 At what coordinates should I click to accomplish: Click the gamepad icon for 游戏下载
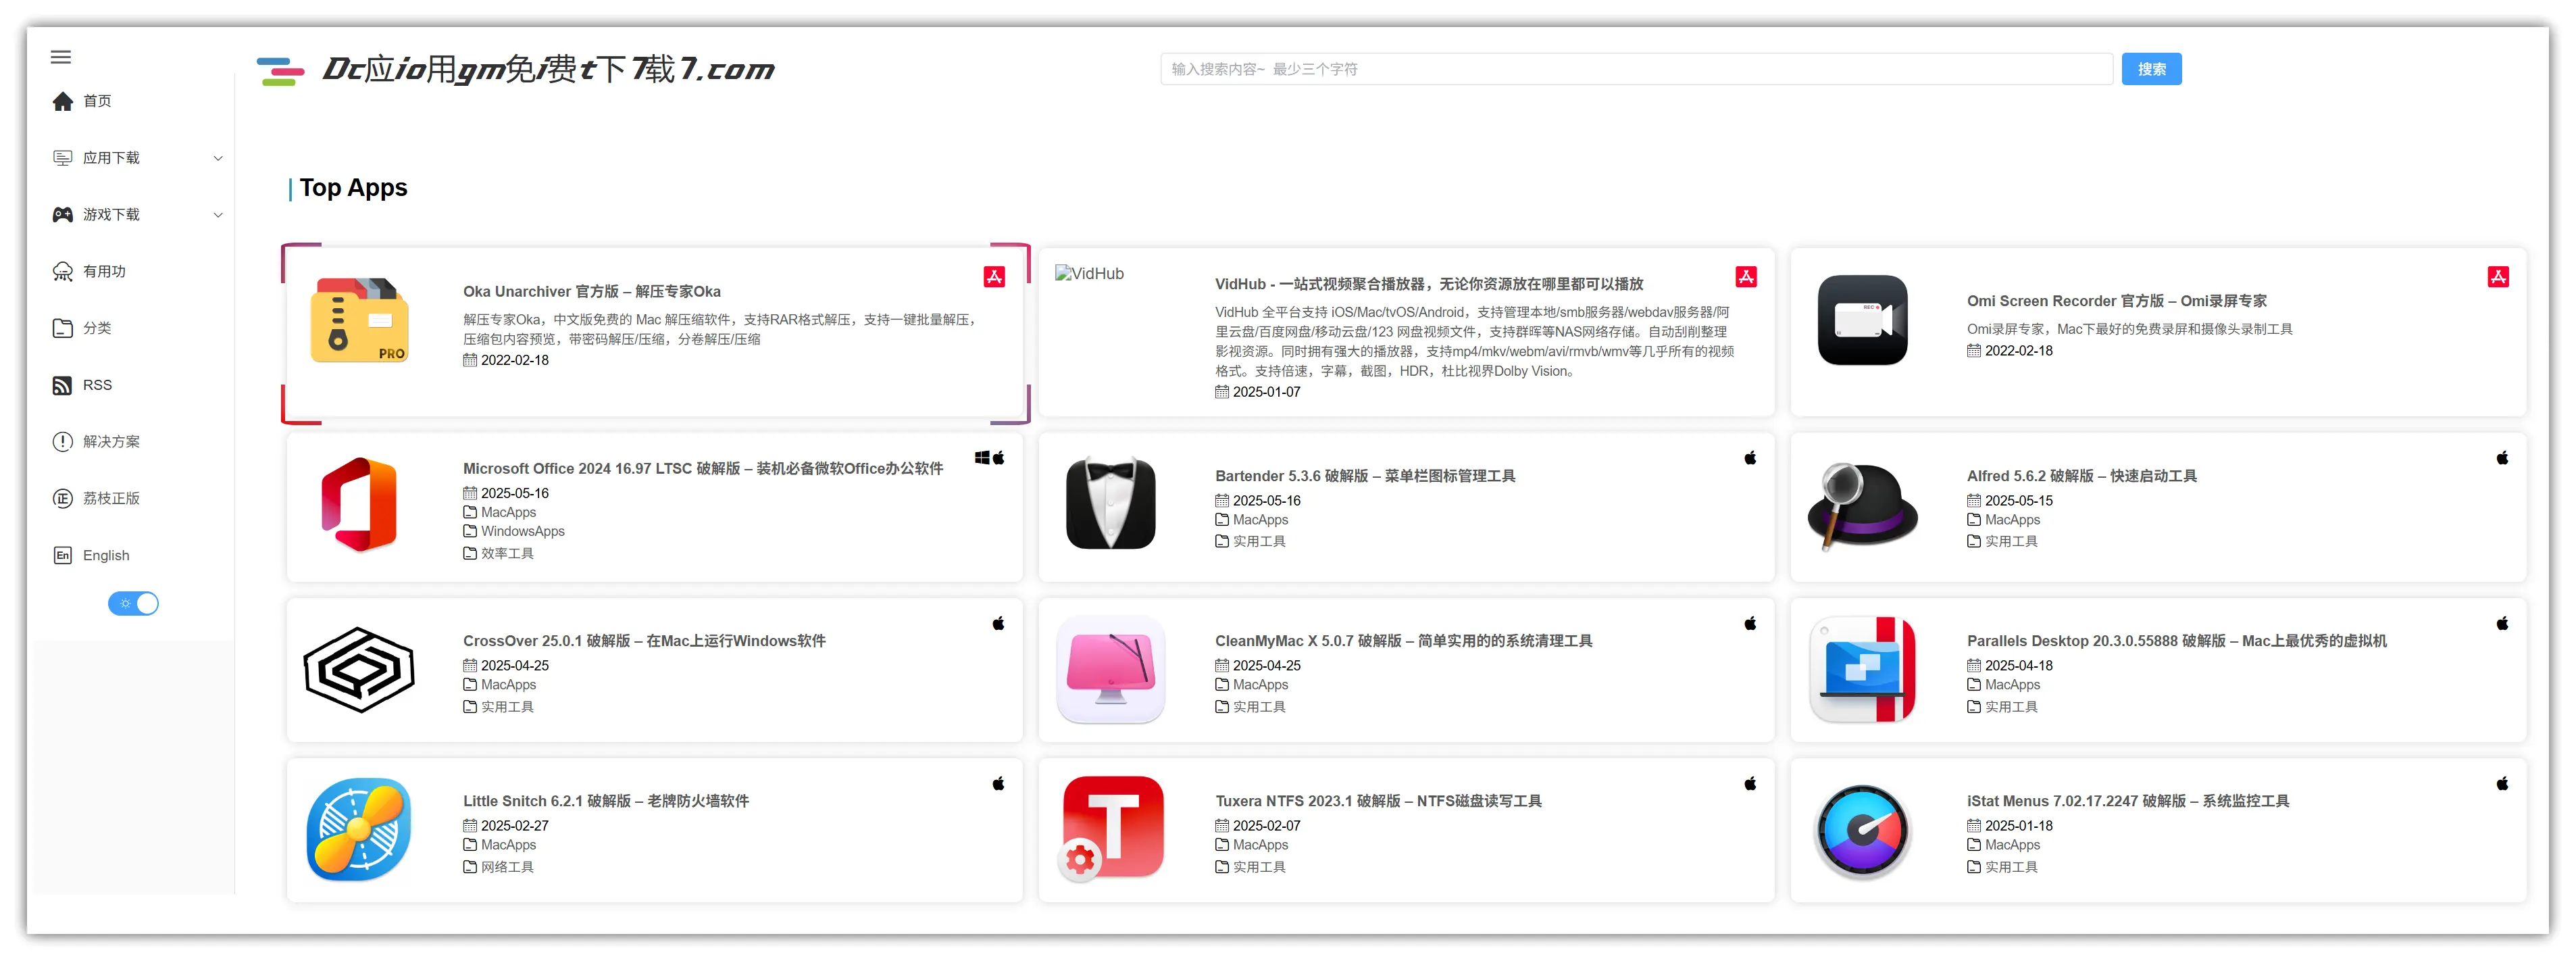[x=63, y=215]
